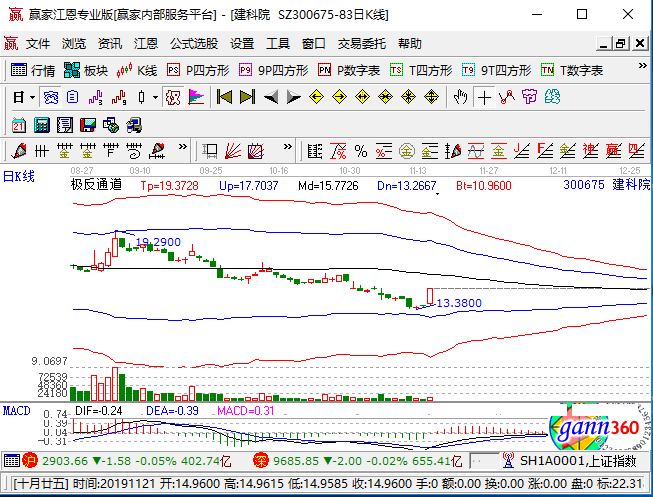Click the yellow diamond right-arrow icon

pos(339,97)
